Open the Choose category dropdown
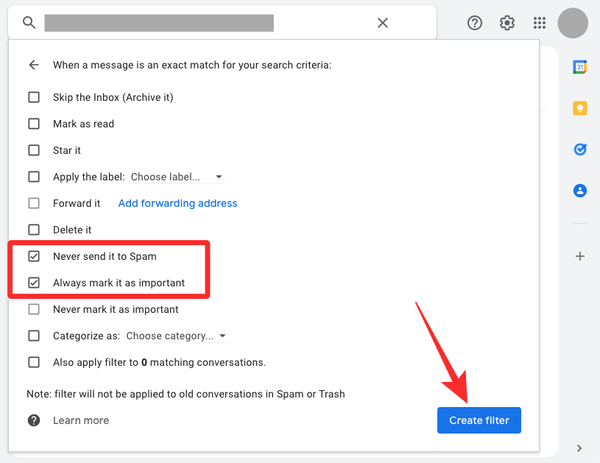Screen dimensions: 600x463 [x=177, y=336]
